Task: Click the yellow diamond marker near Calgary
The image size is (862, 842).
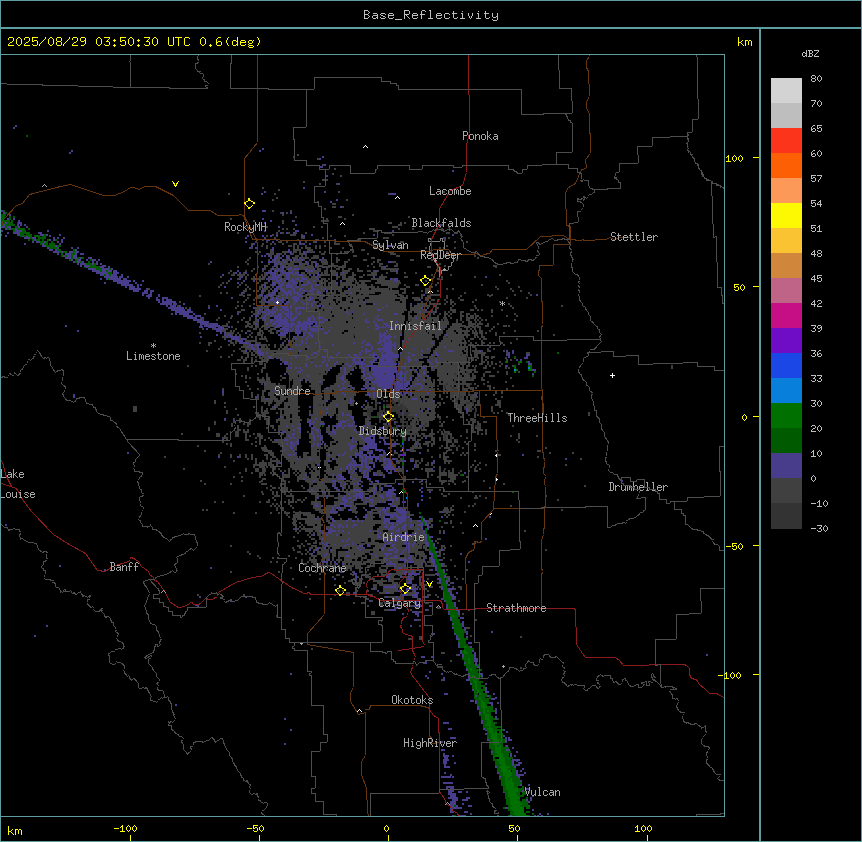Action: click(405, 588)
